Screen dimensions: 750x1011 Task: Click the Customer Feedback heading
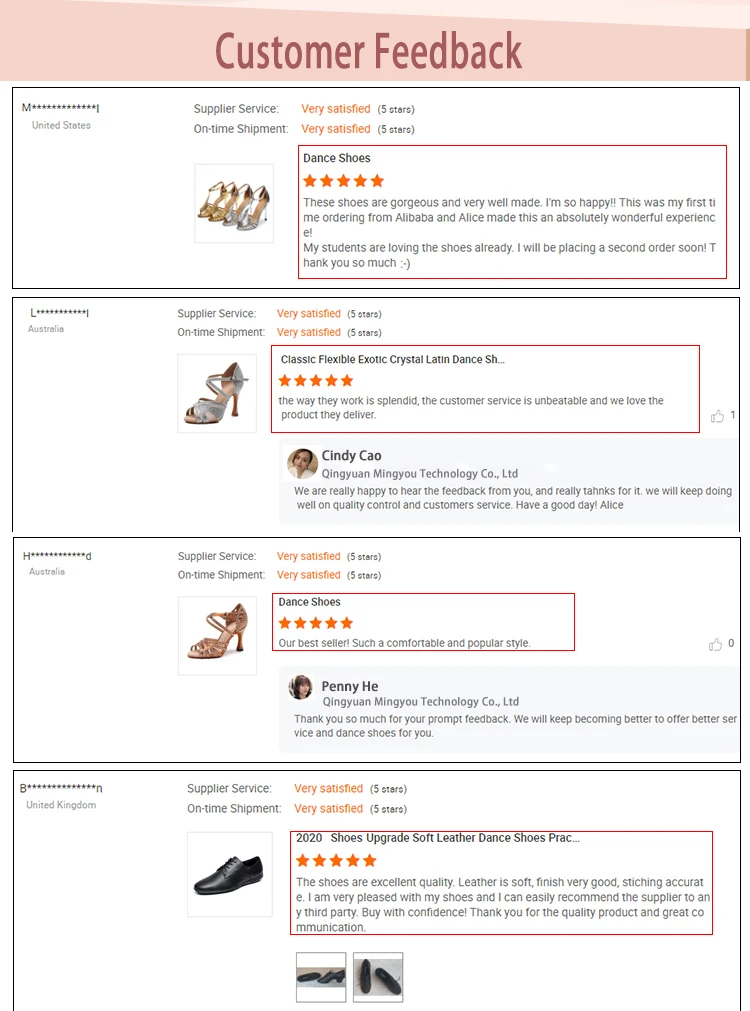point(368,51)
